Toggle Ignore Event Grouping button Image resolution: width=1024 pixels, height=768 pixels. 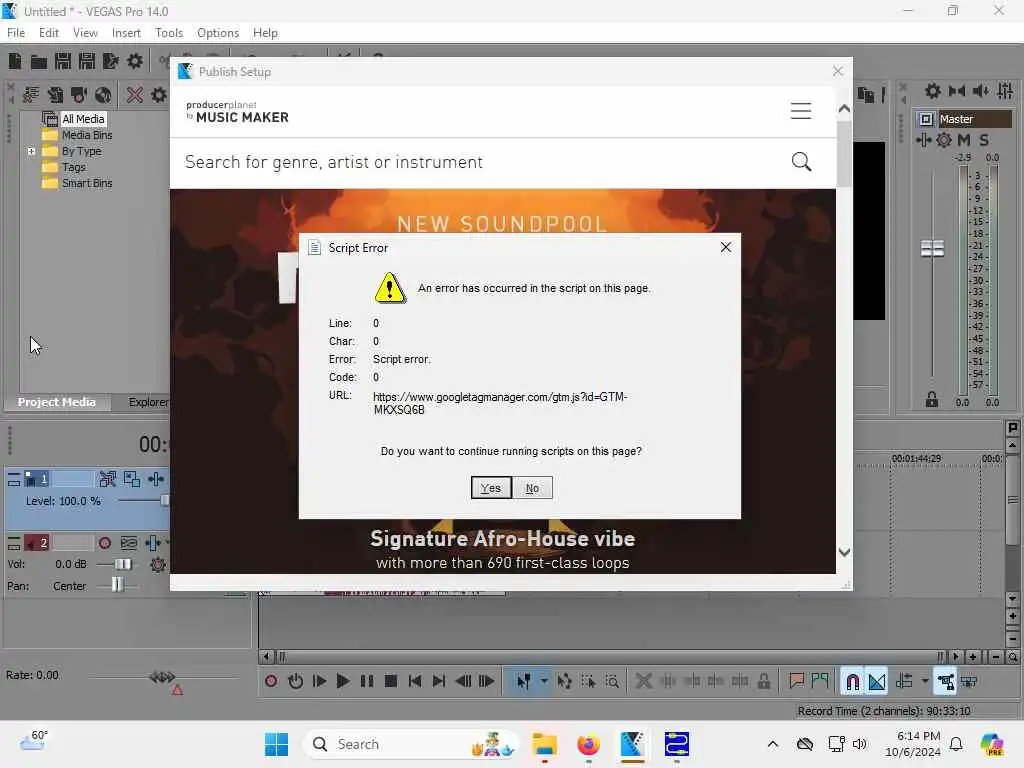coord(969,682)
